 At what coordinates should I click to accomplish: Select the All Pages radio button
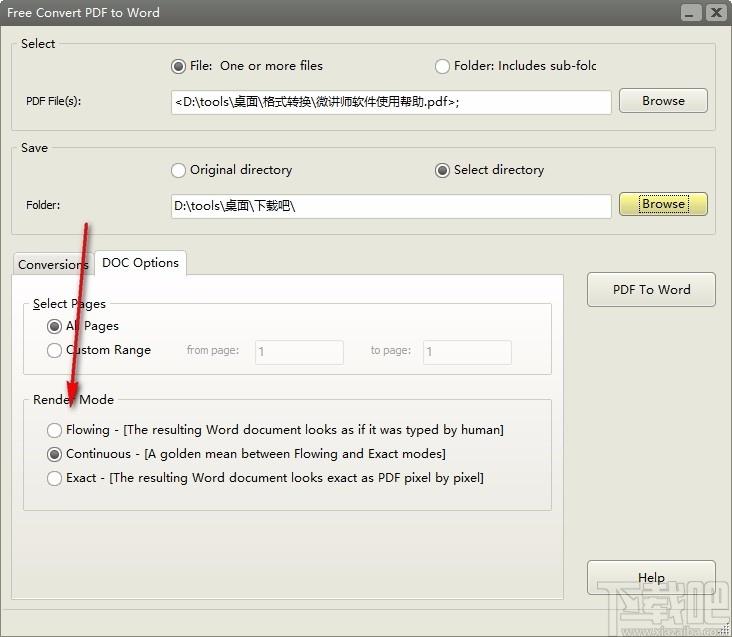[54, 326]
